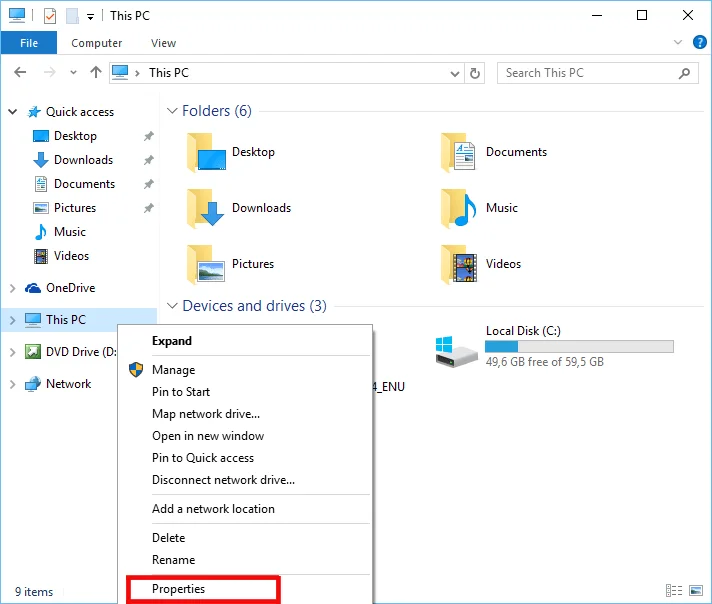Select the Music folder icon

[459, 208]
